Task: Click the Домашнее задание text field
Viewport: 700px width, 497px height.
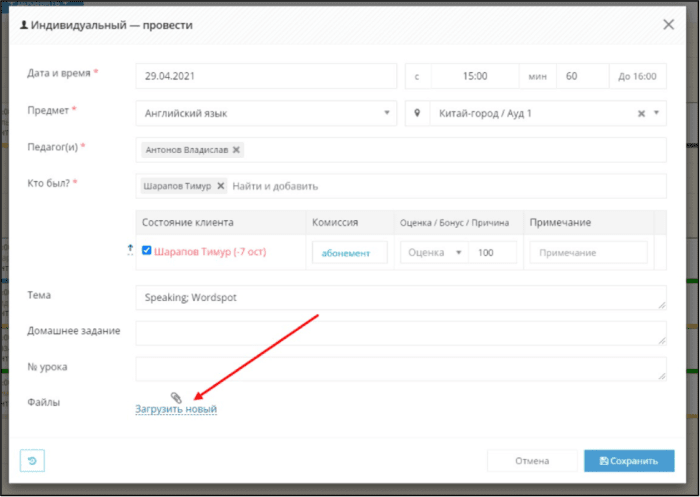Action: click(x=401, y=333)
